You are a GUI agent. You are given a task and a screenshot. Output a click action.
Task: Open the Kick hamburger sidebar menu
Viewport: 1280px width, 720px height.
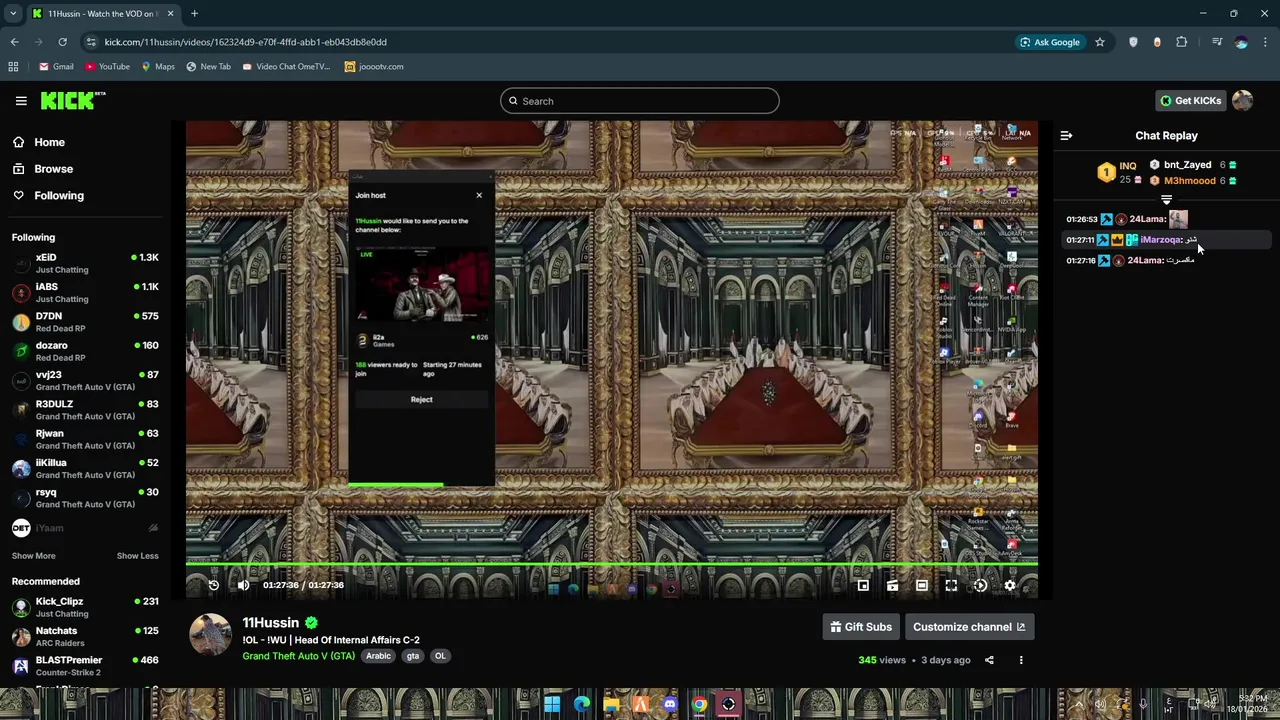coord(21,101)
